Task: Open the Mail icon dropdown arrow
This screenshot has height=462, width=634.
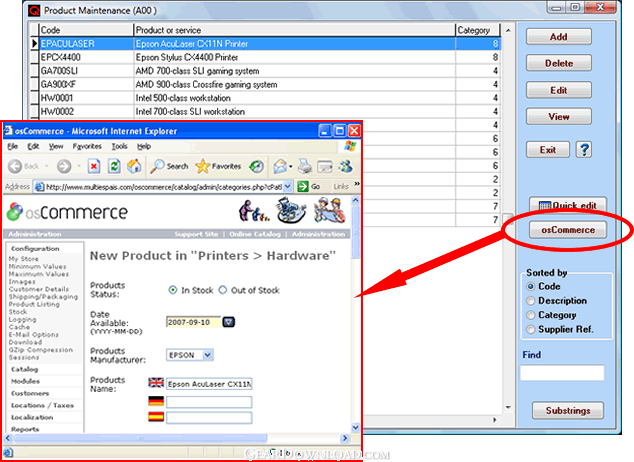Action: pos(291,166)
